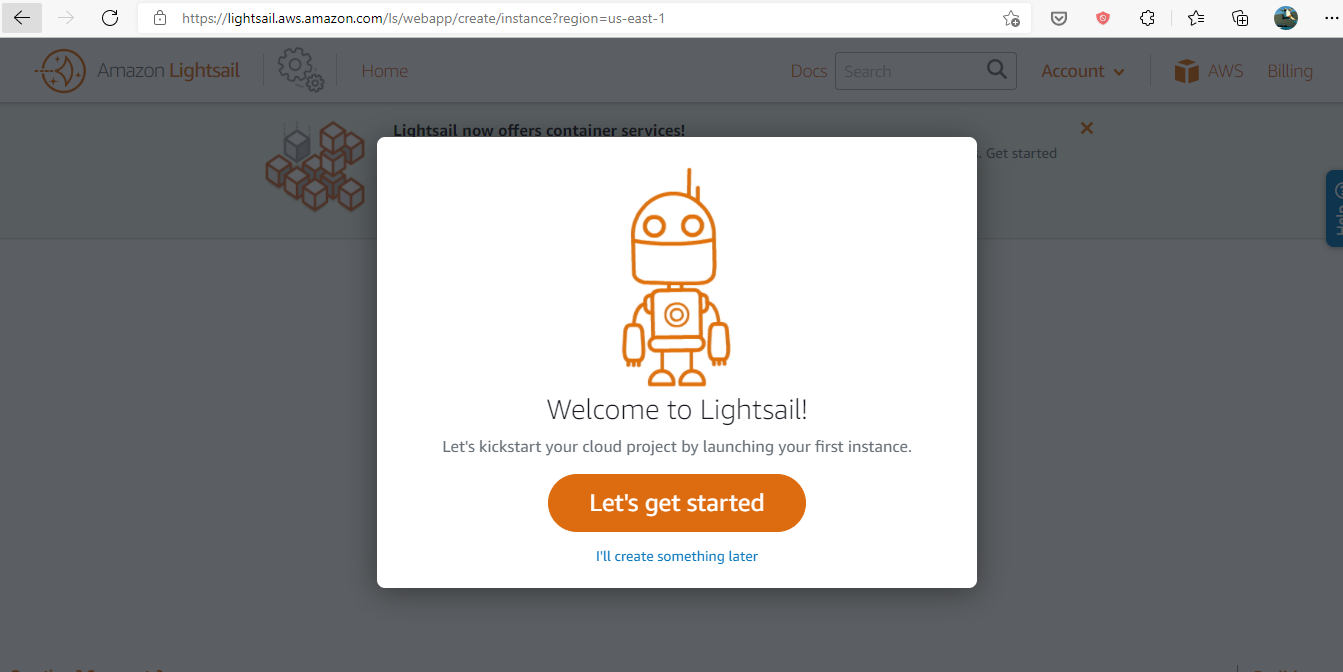Click the container boxes illustration in the banner
Viewport: 1343px width, 672px height.
(x=315, y=166)
